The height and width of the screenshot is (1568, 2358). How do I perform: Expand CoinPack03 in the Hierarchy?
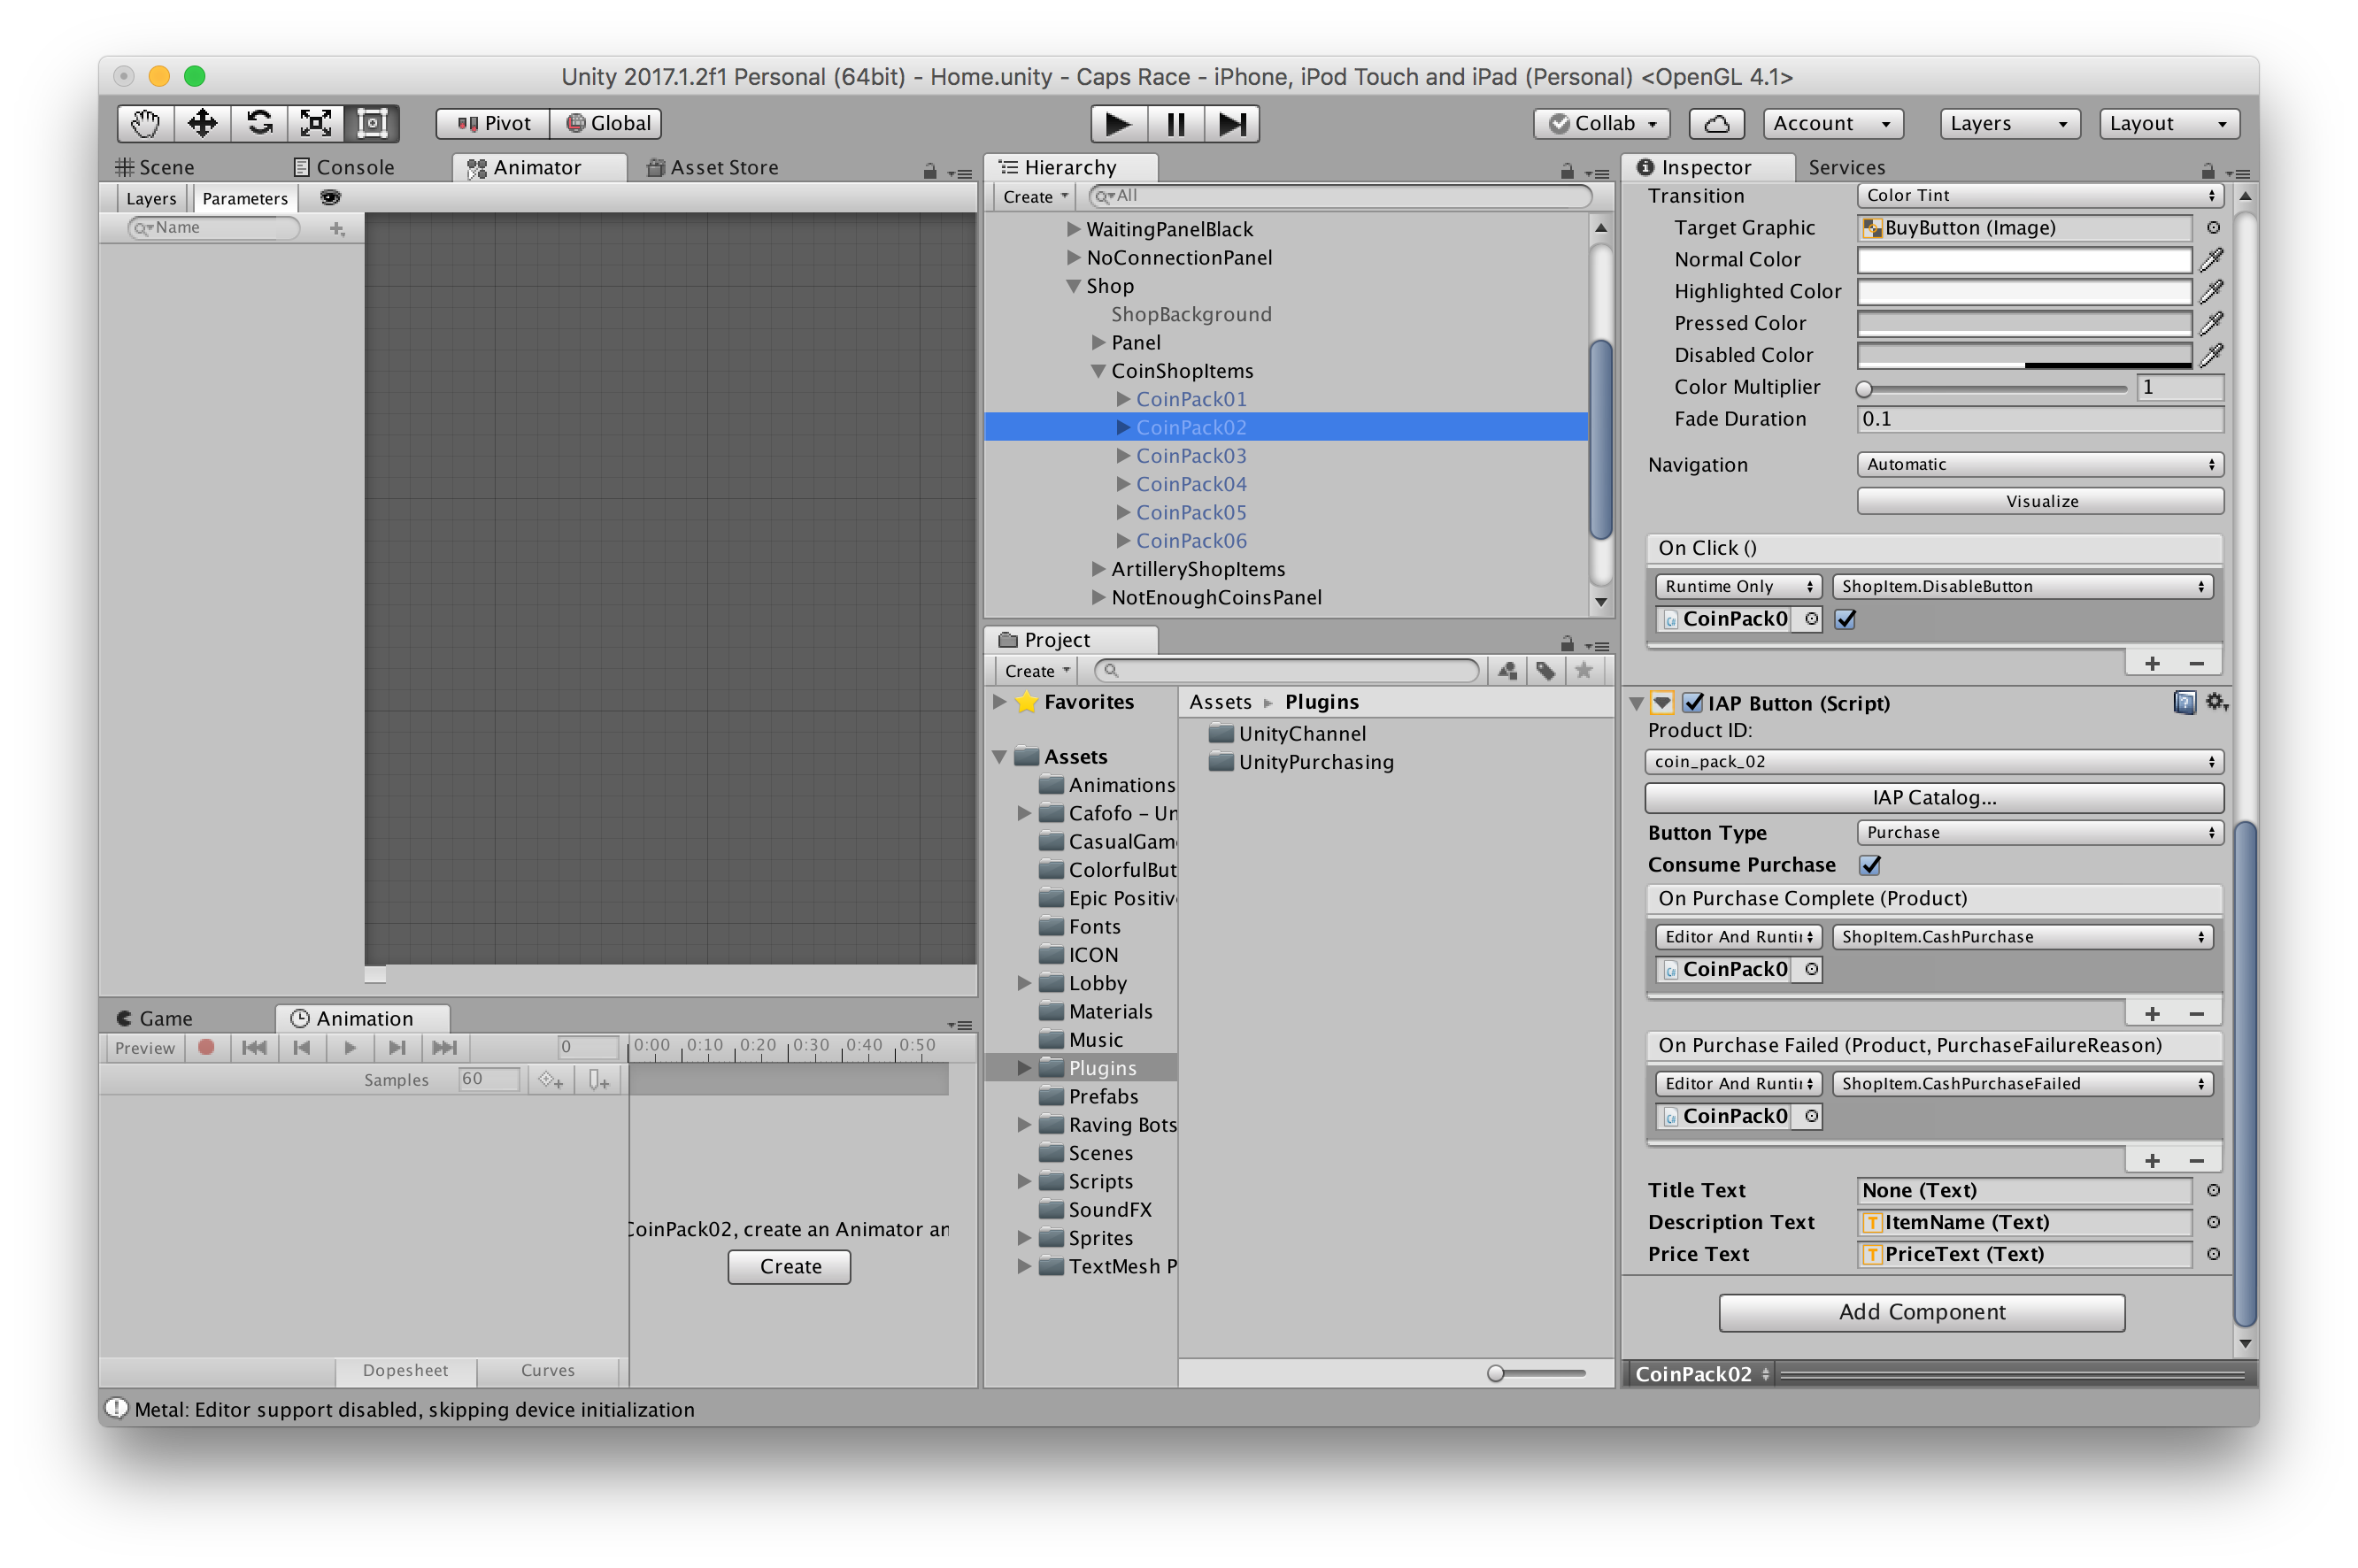coord(1123,456)
